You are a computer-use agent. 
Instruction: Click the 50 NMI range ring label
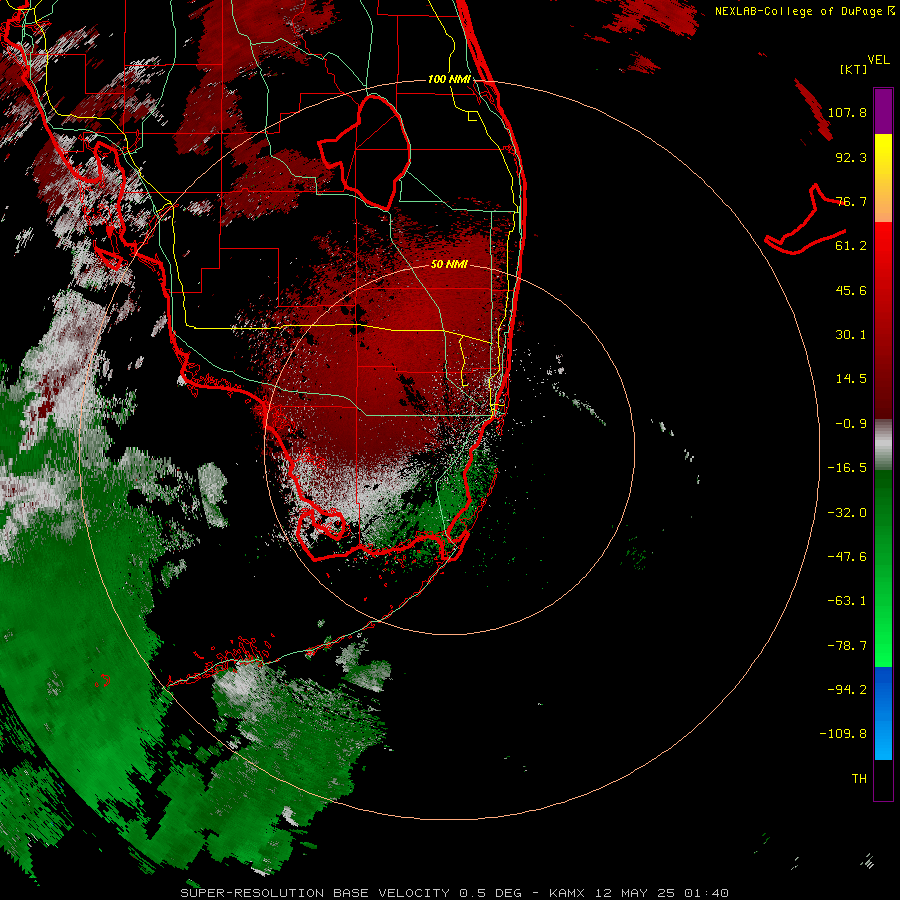point(449,264)
